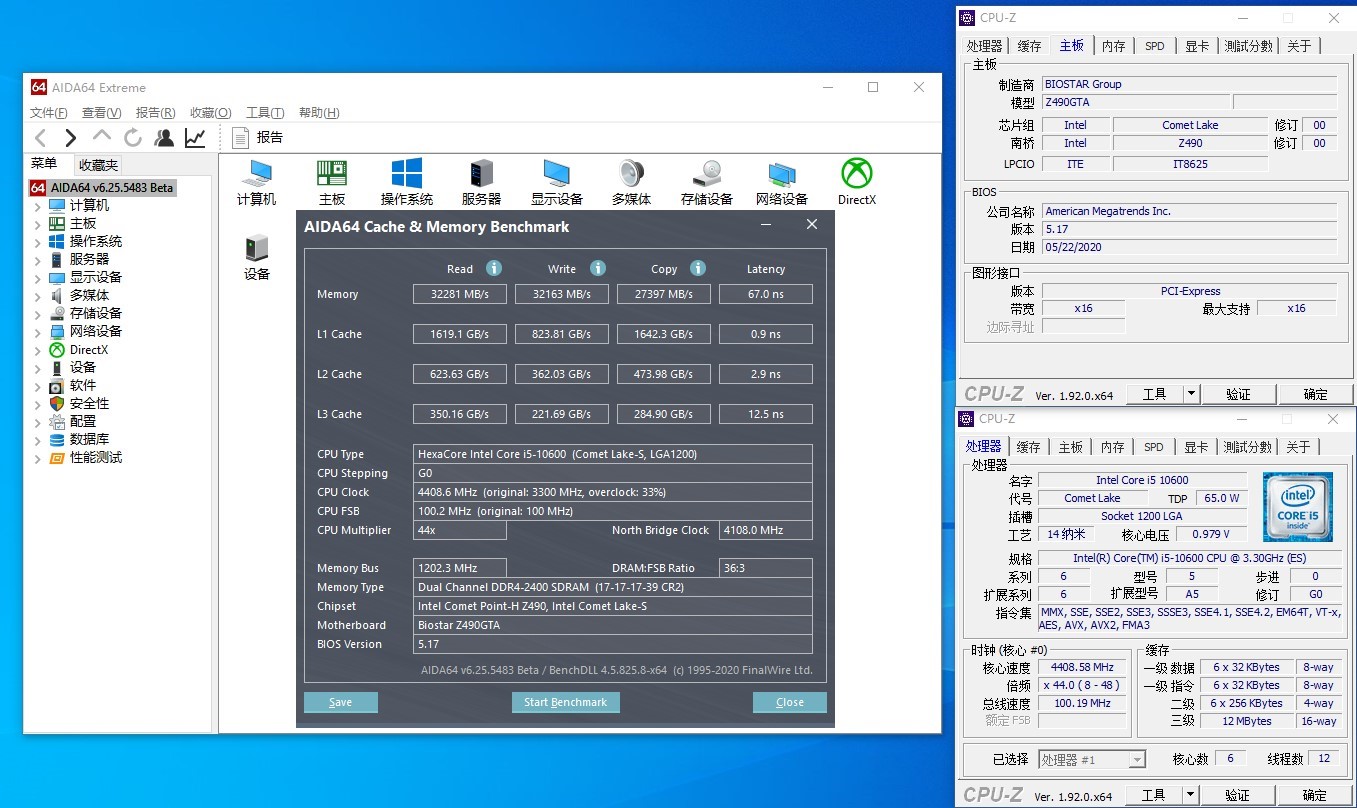The height and width of the screenshot is (808, 1357).
Task: Expand the 计算机 tree node
Action: [x=38, y=206]
